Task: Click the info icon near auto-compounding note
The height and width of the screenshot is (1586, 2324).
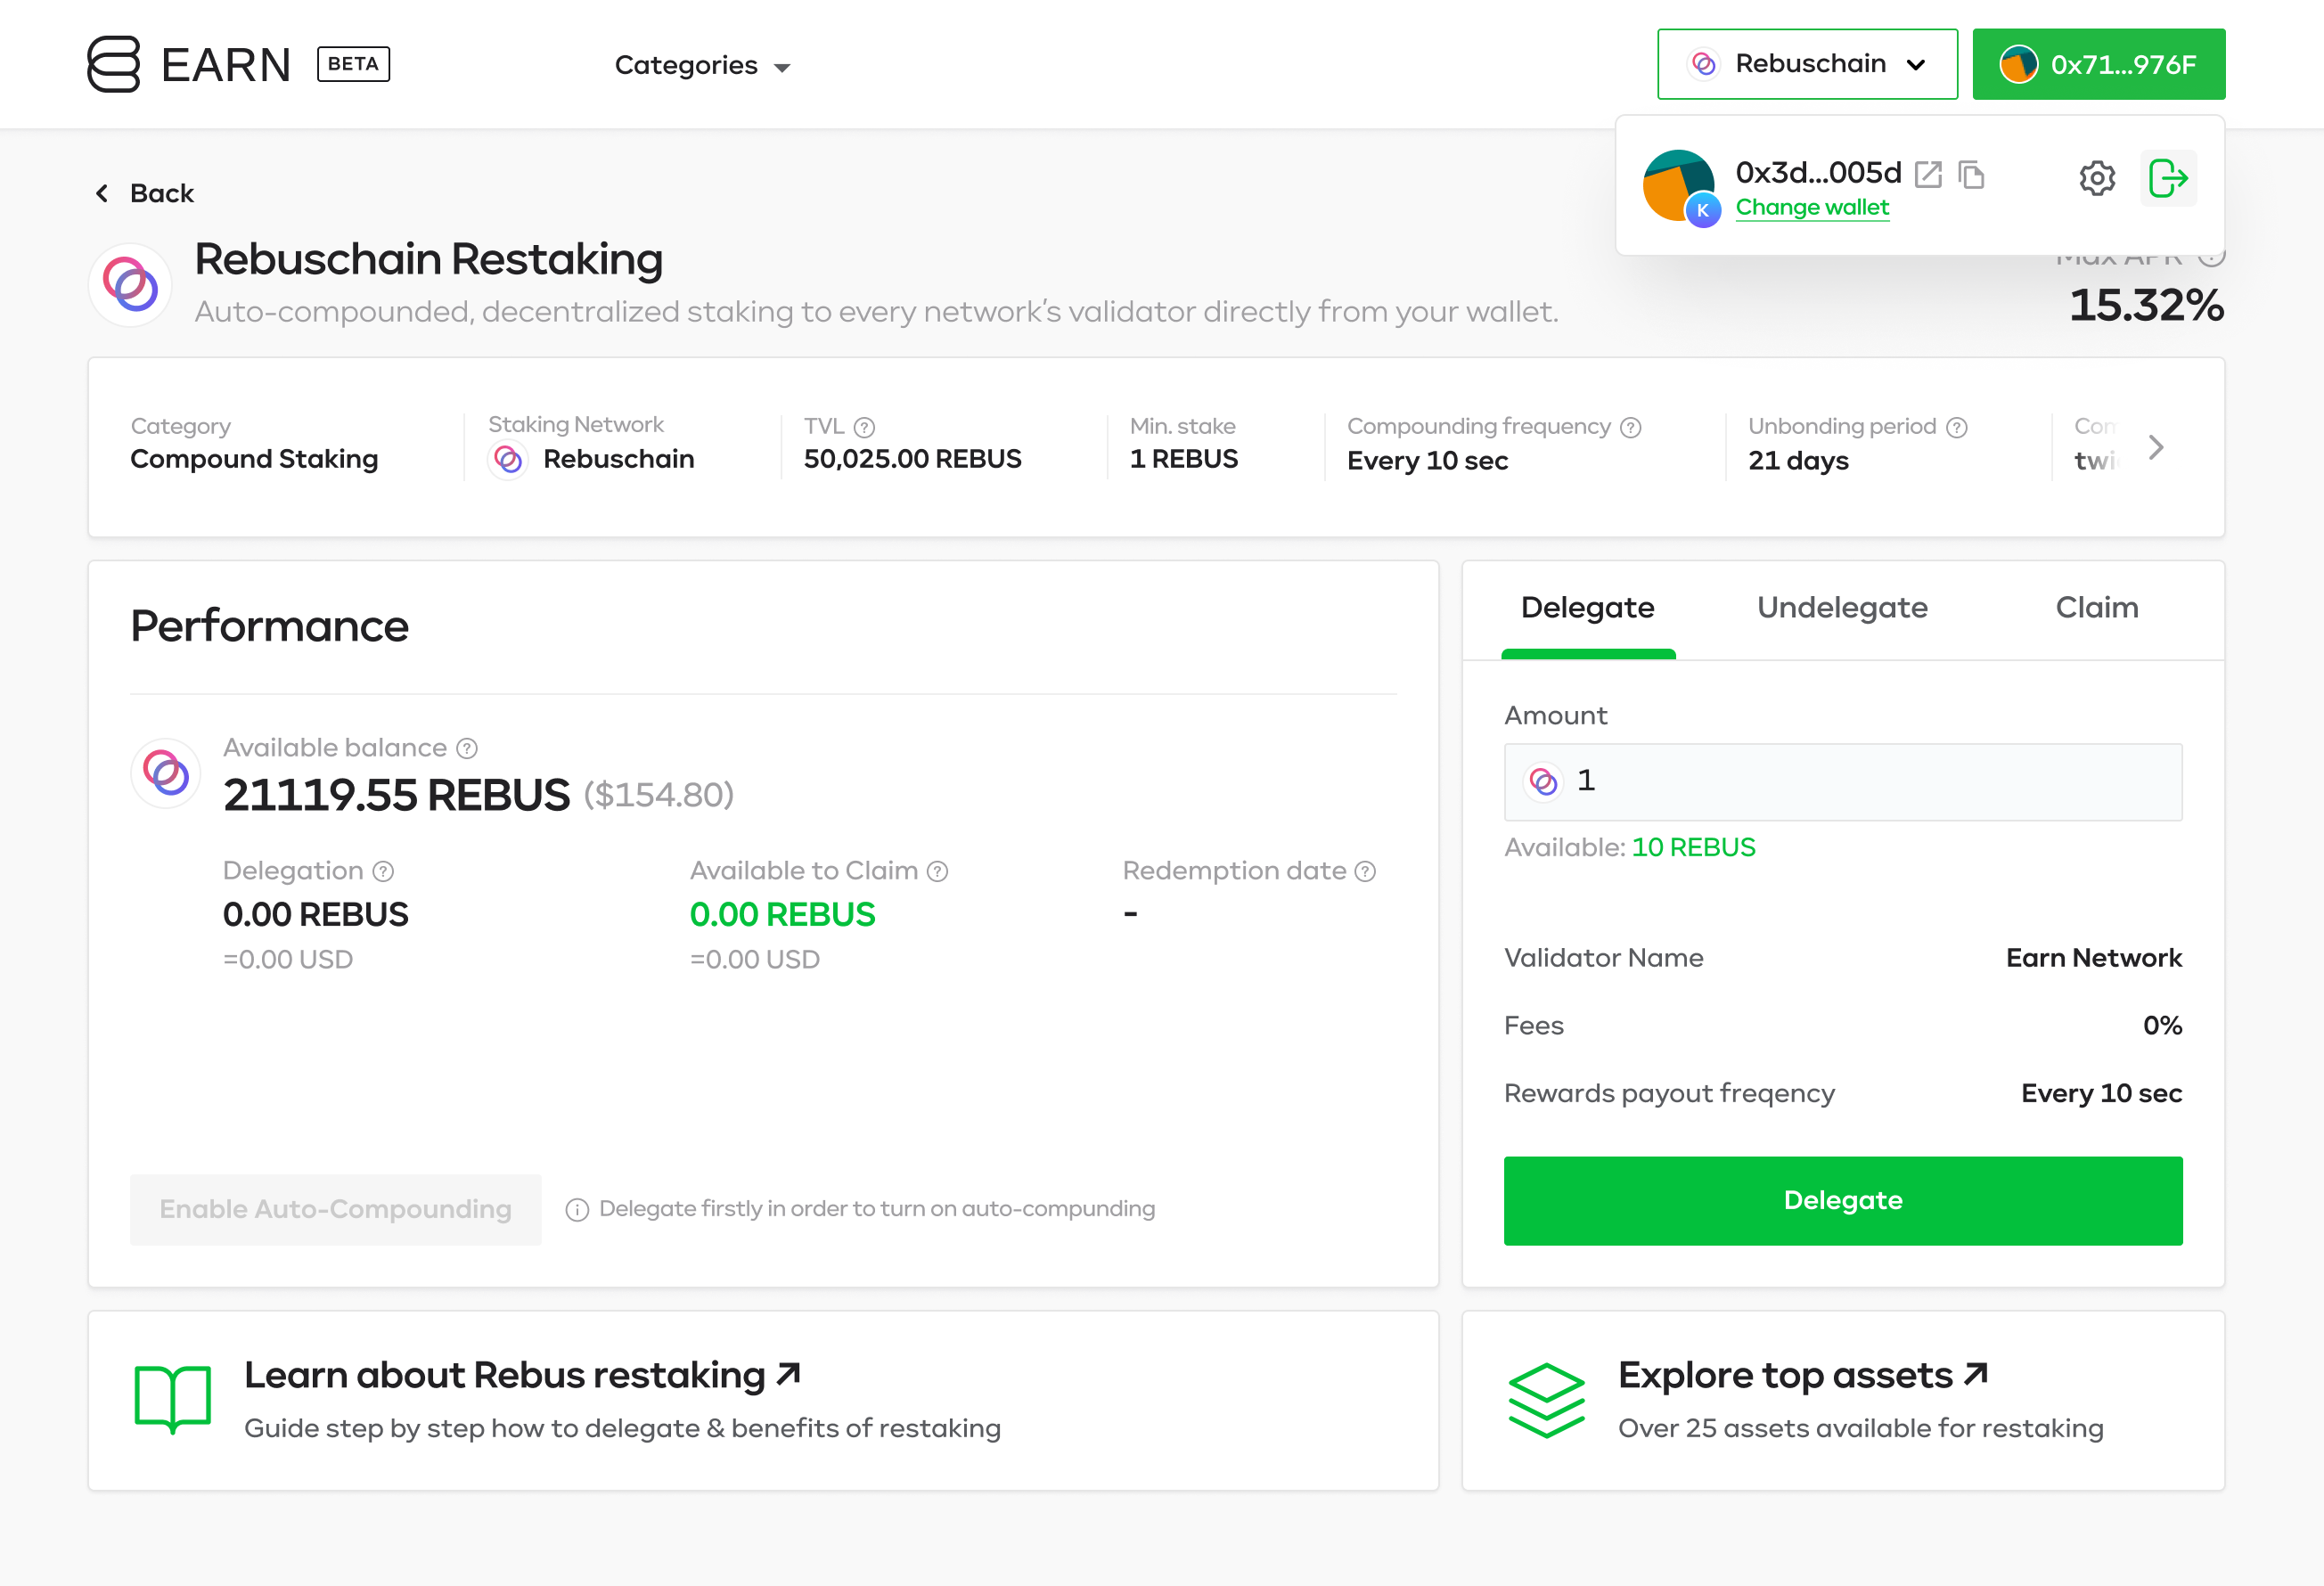Action: coord(577,1210)
